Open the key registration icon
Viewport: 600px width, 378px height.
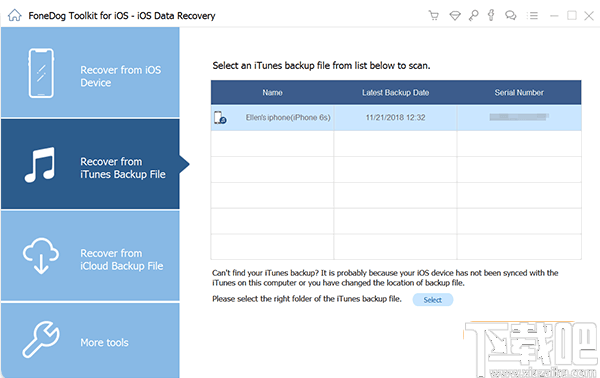click(x=473, y=15)
